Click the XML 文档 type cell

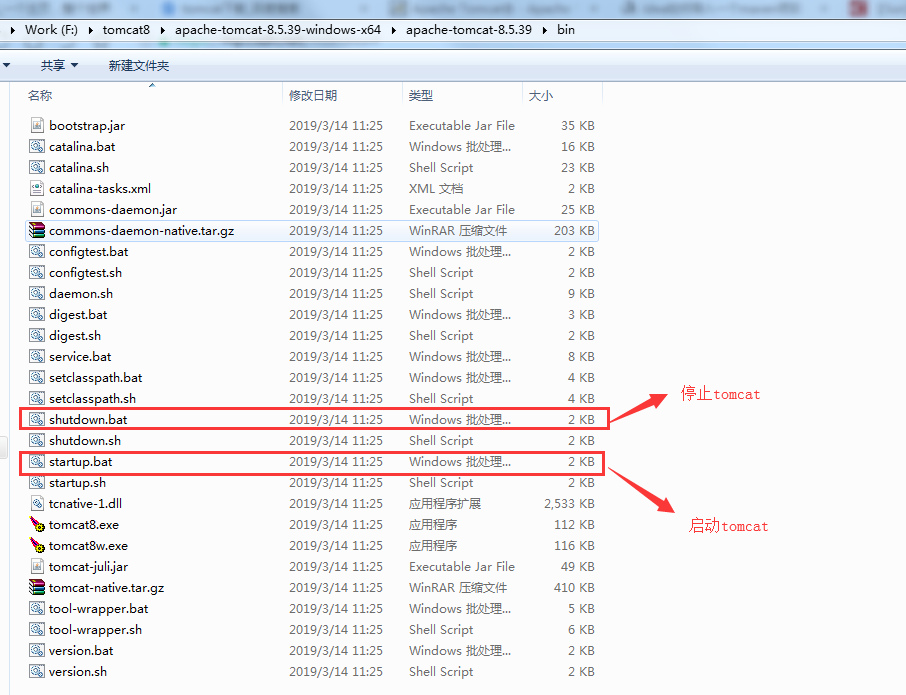436,188
